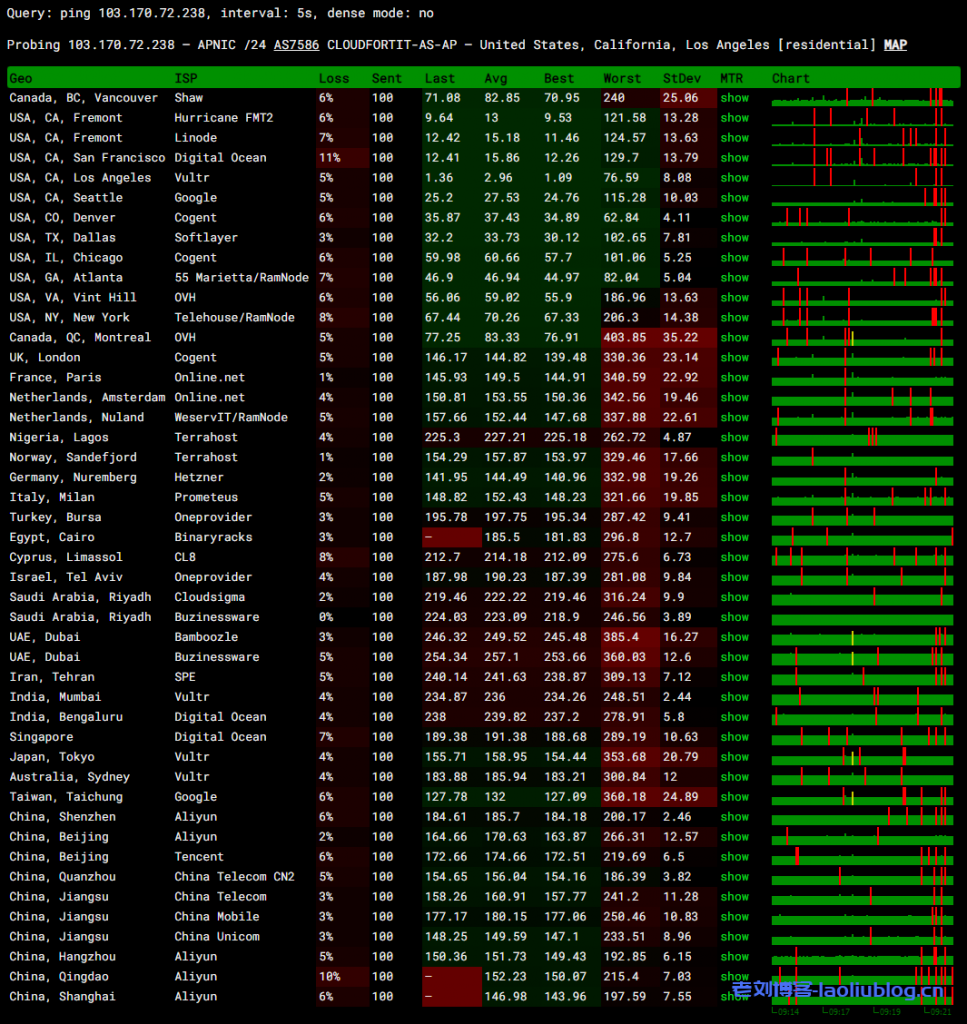The height and width of the screenshot is (1024, 967).
Task: Click the ISP column header
Action: coord(186,78)
